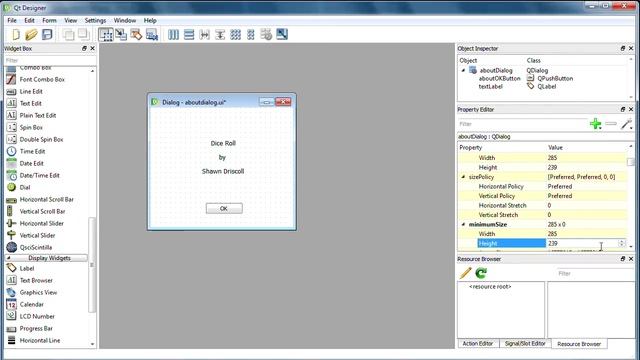This screenshot has width=640, height=360.
Task: Open the Edit menu
Action: click(29, 20)
